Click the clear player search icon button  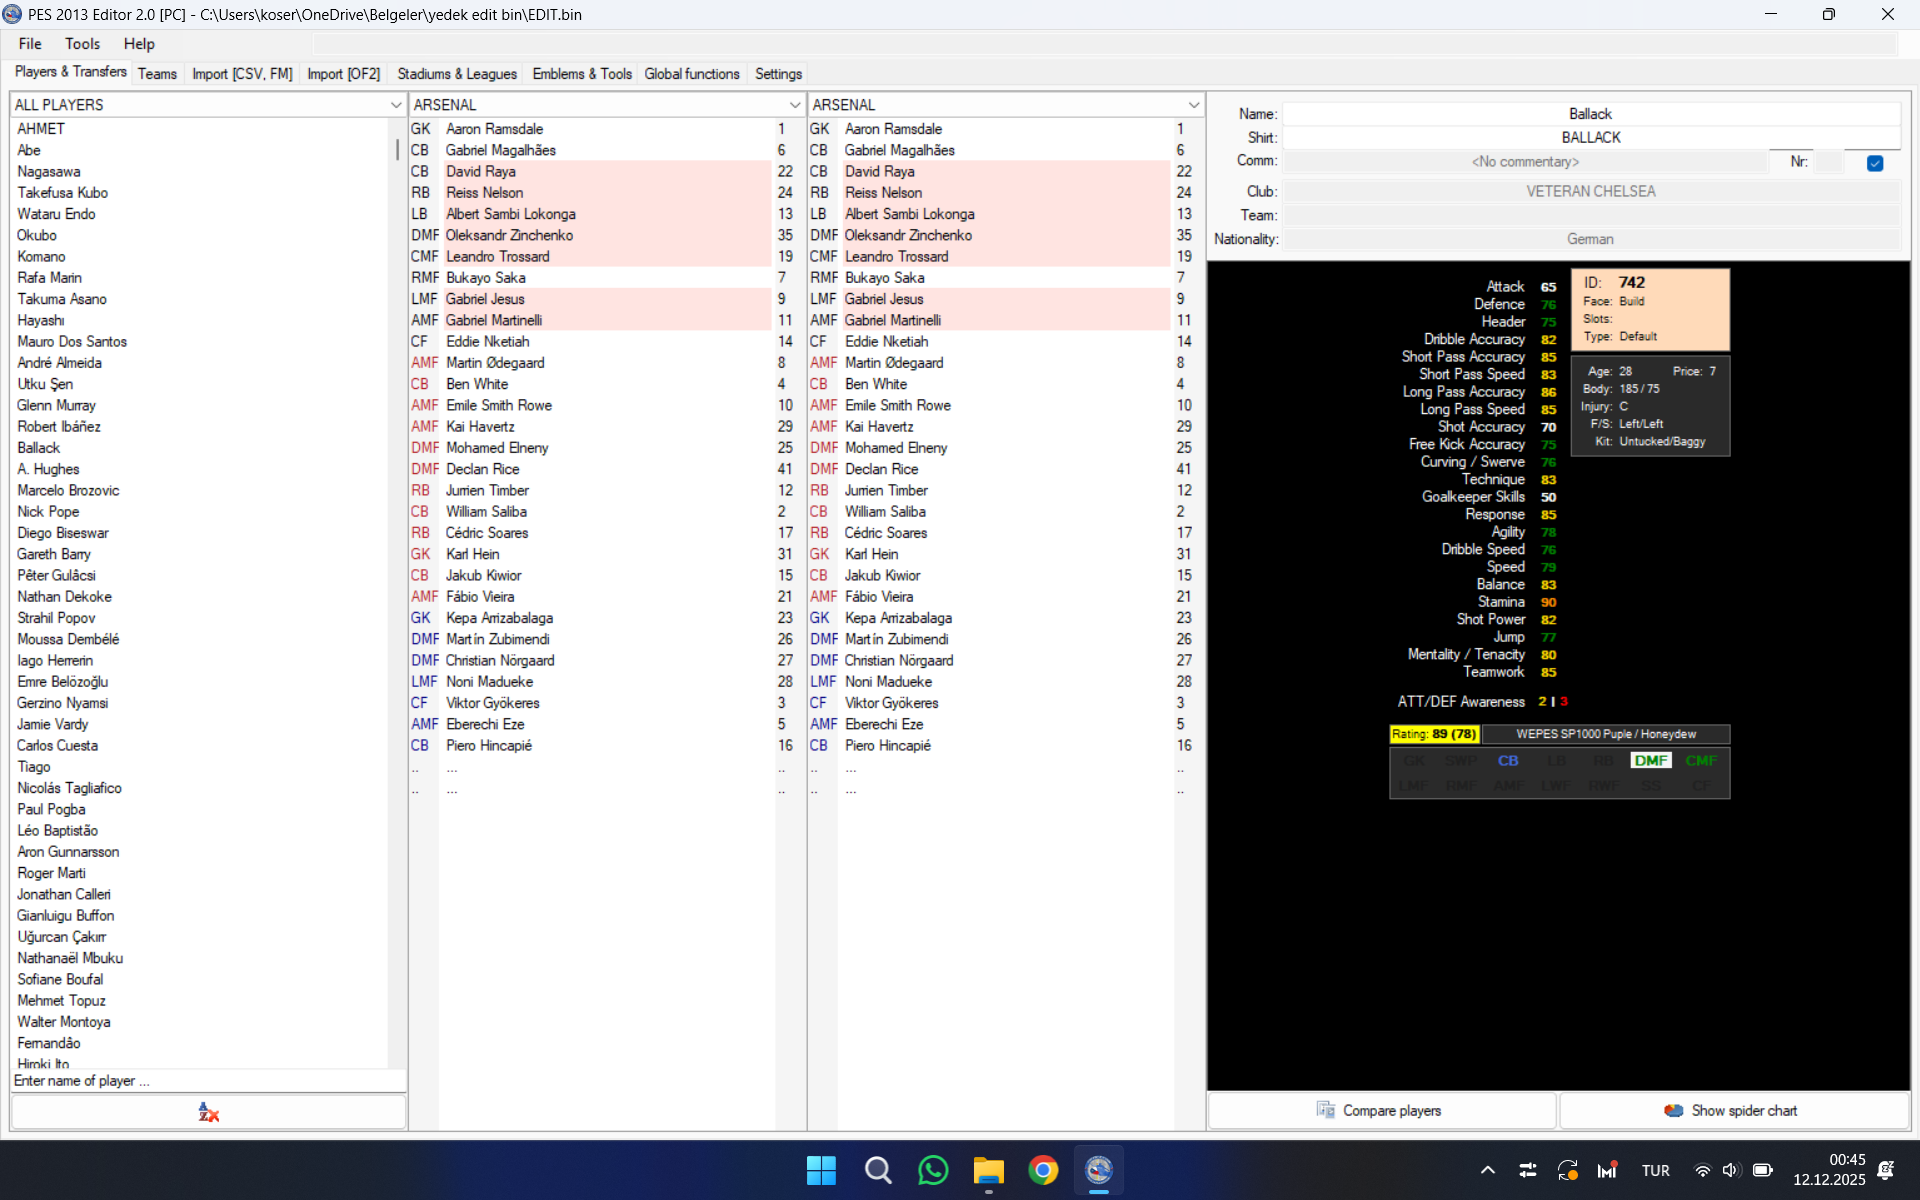coord(208,1112)
